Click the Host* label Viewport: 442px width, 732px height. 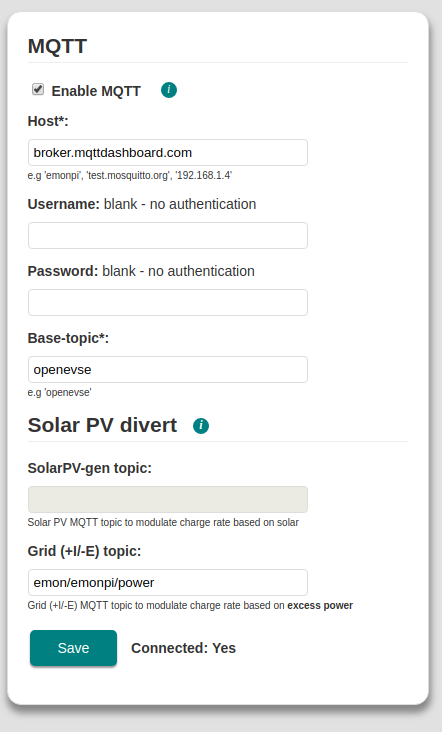tap(48, 121)
